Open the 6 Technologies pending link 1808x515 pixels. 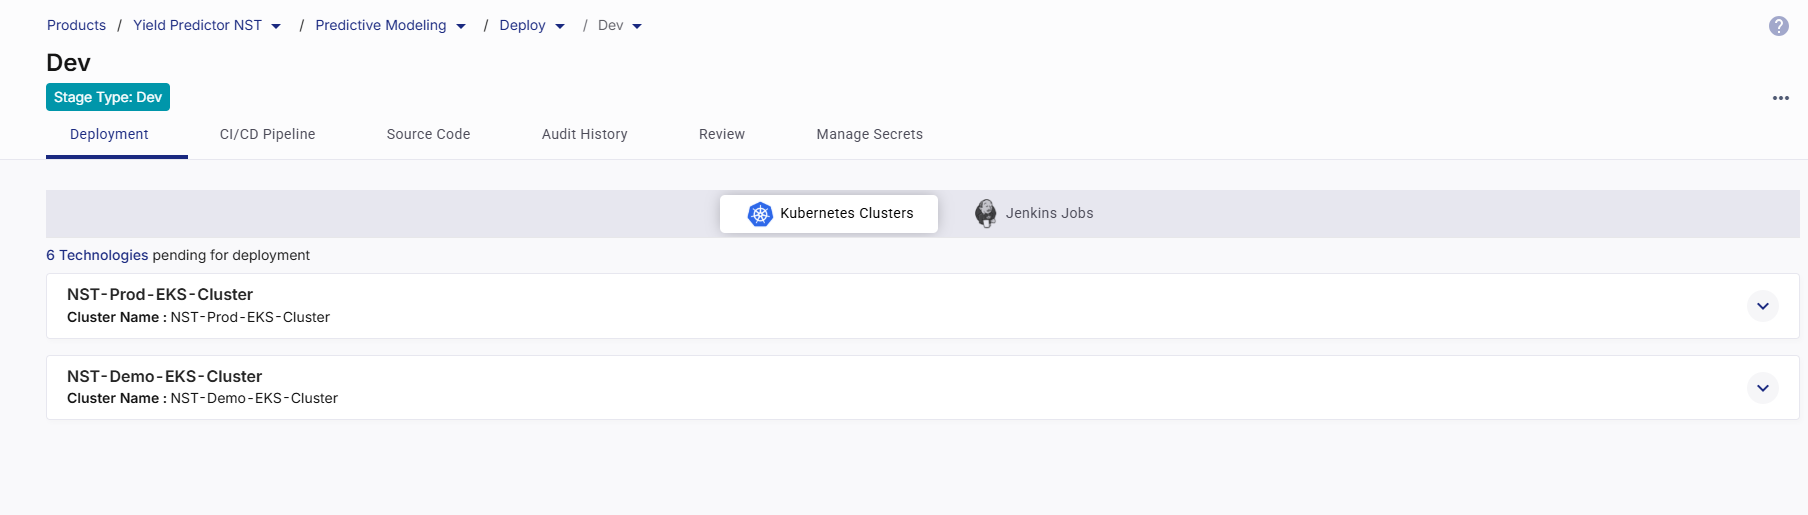[97, 255]
